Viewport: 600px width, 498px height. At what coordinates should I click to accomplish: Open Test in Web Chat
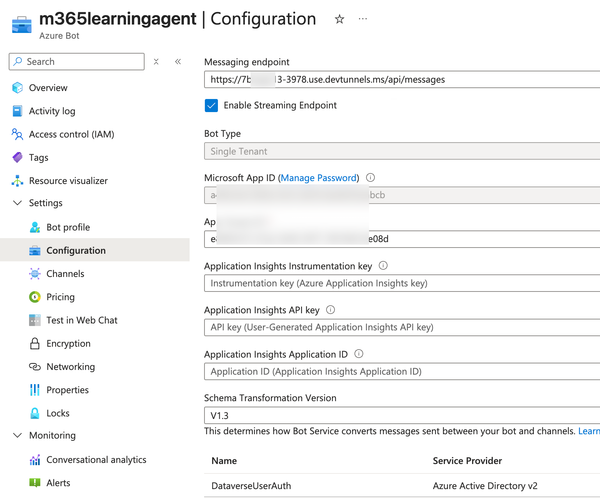tap(82, 320)
